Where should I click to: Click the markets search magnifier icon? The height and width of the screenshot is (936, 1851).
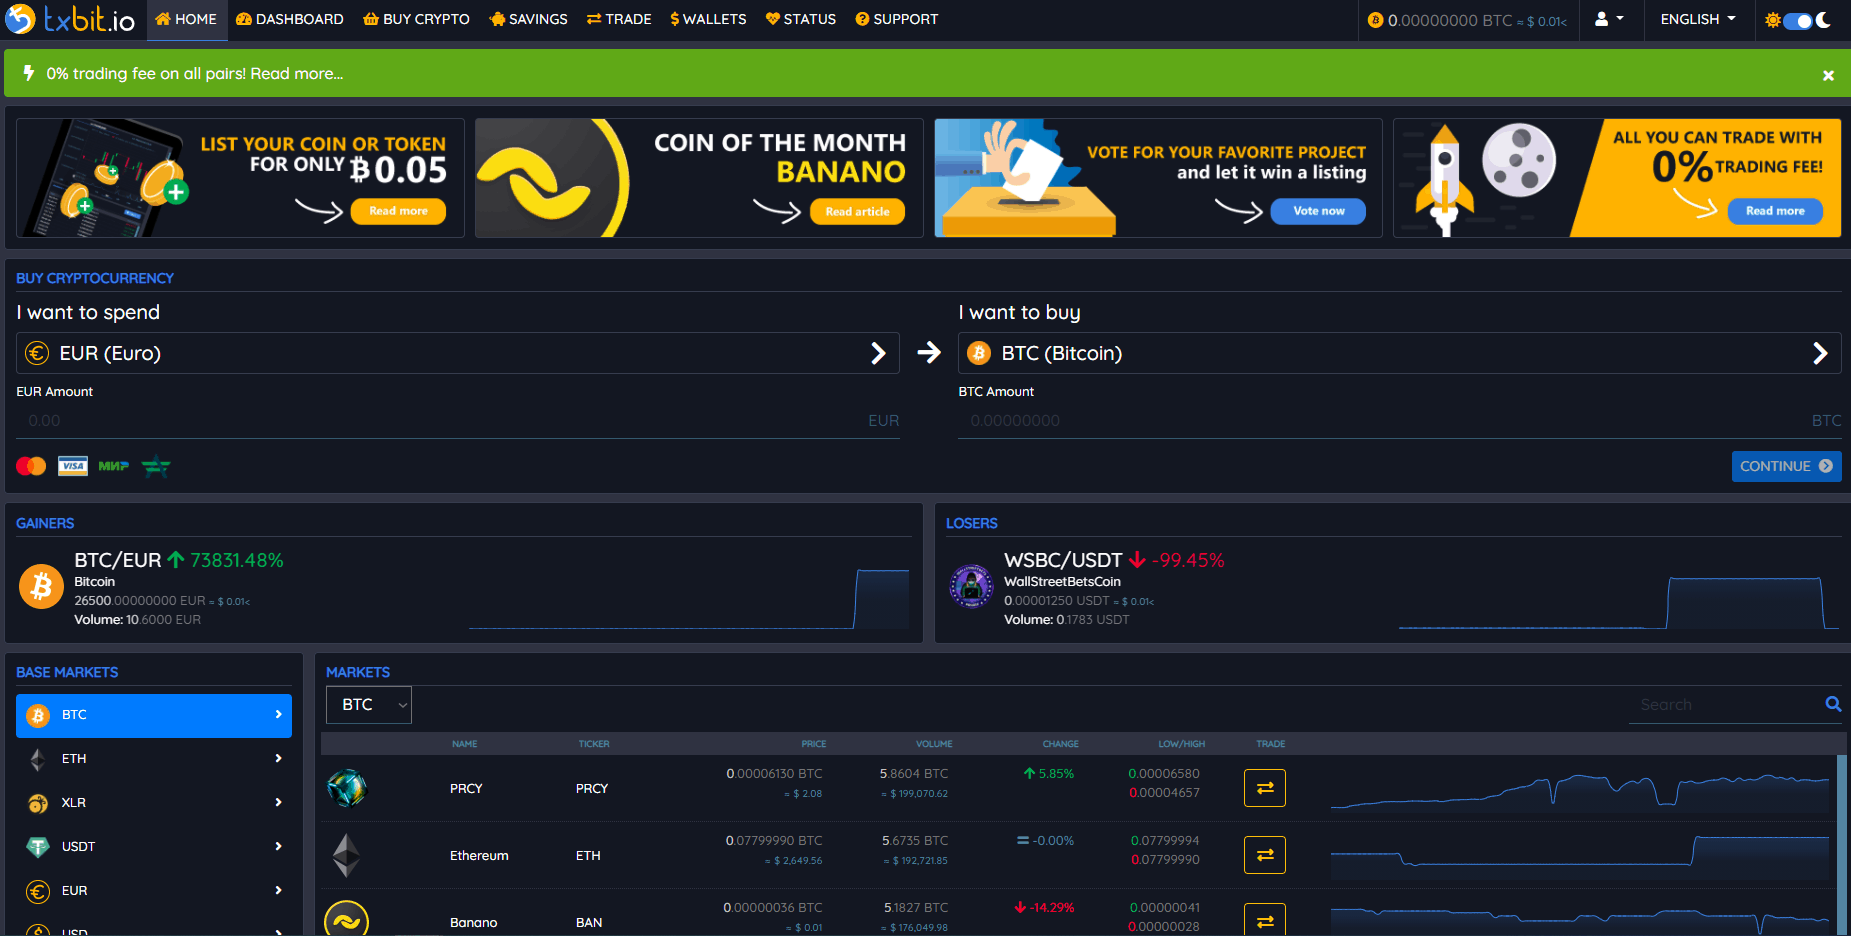1833,704
